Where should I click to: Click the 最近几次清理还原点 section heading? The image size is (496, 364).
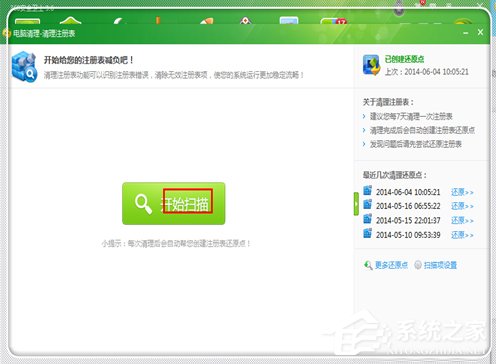click(x=395, y=175)
